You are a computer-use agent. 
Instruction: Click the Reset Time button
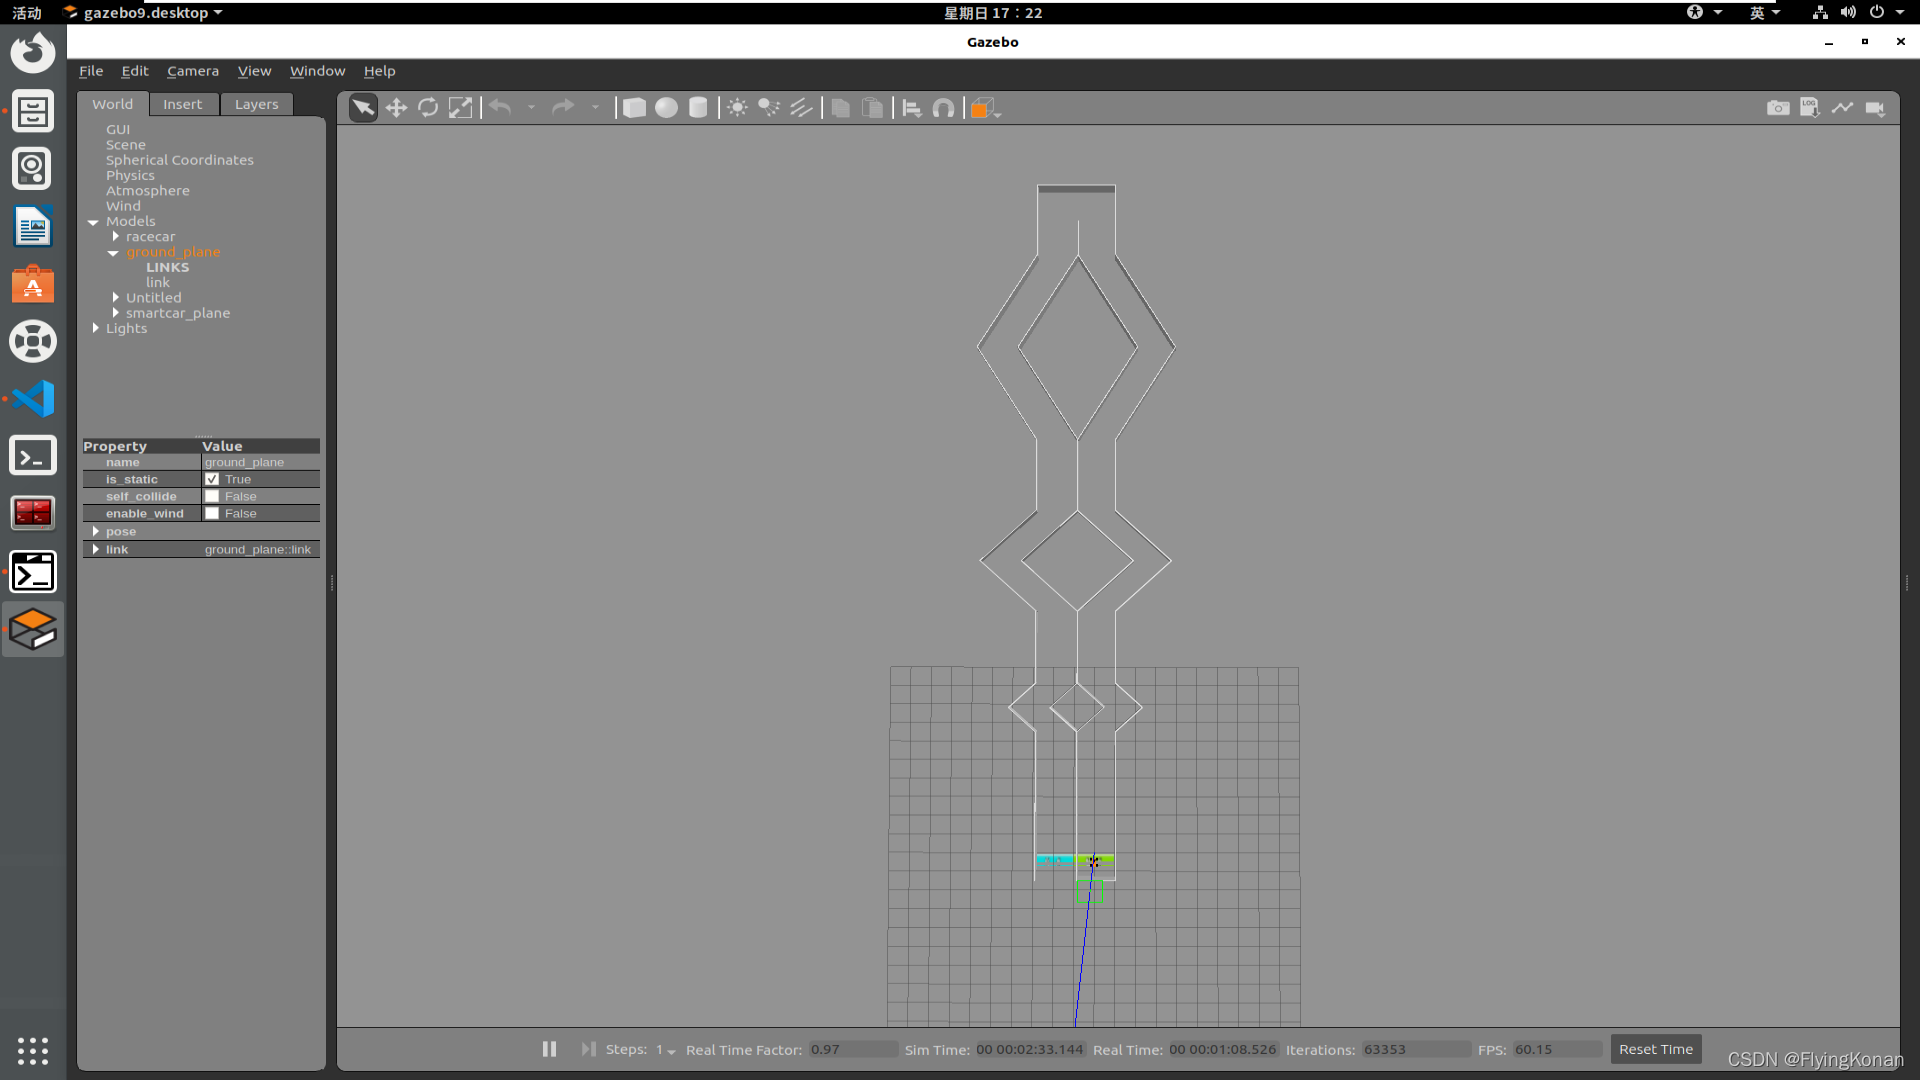tap(1655, 1049)
